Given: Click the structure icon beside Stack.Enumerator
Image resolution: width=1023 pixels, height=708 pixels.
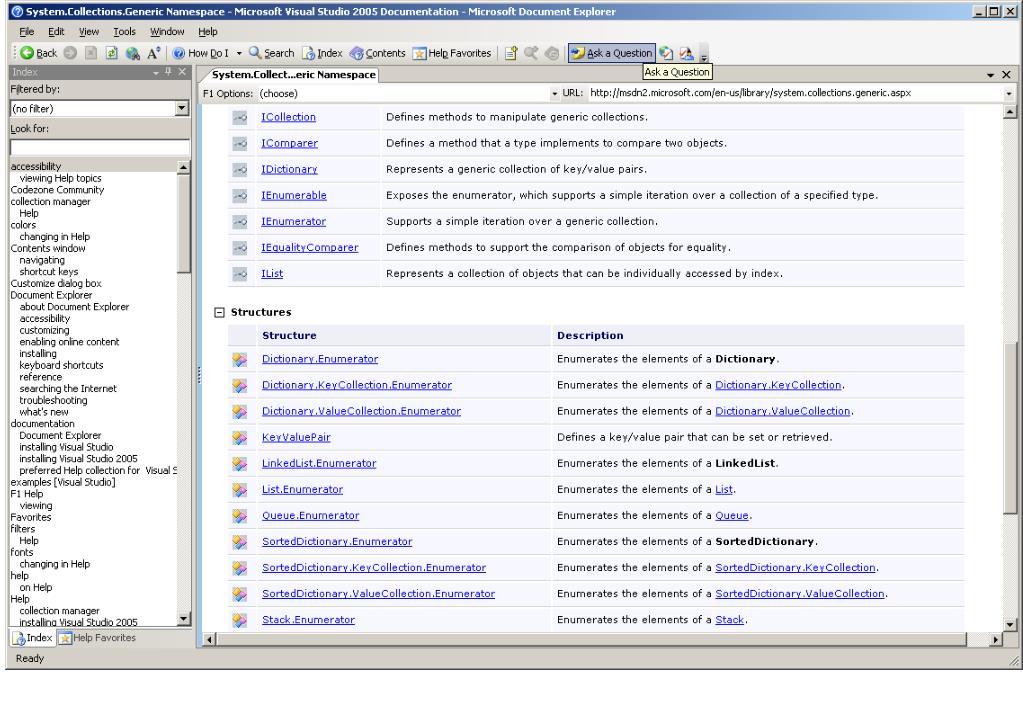Looking at the screenshot, I should tap(240, 621).
